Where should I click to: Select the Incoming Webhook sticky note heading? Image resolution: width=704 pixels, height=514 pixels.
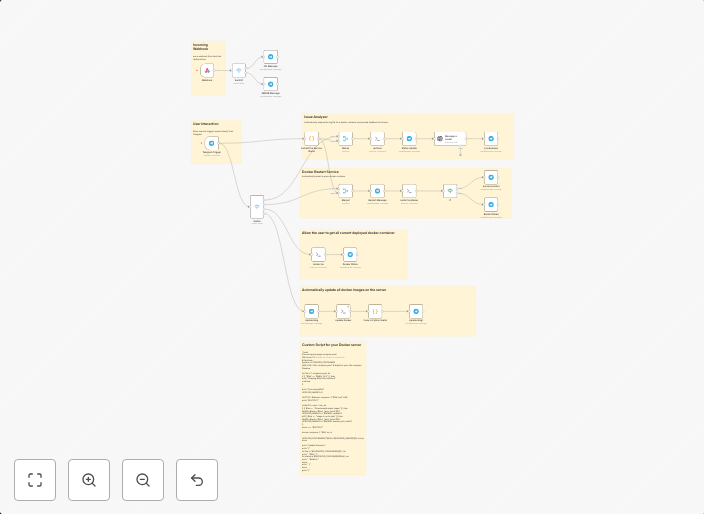point(201,46)
